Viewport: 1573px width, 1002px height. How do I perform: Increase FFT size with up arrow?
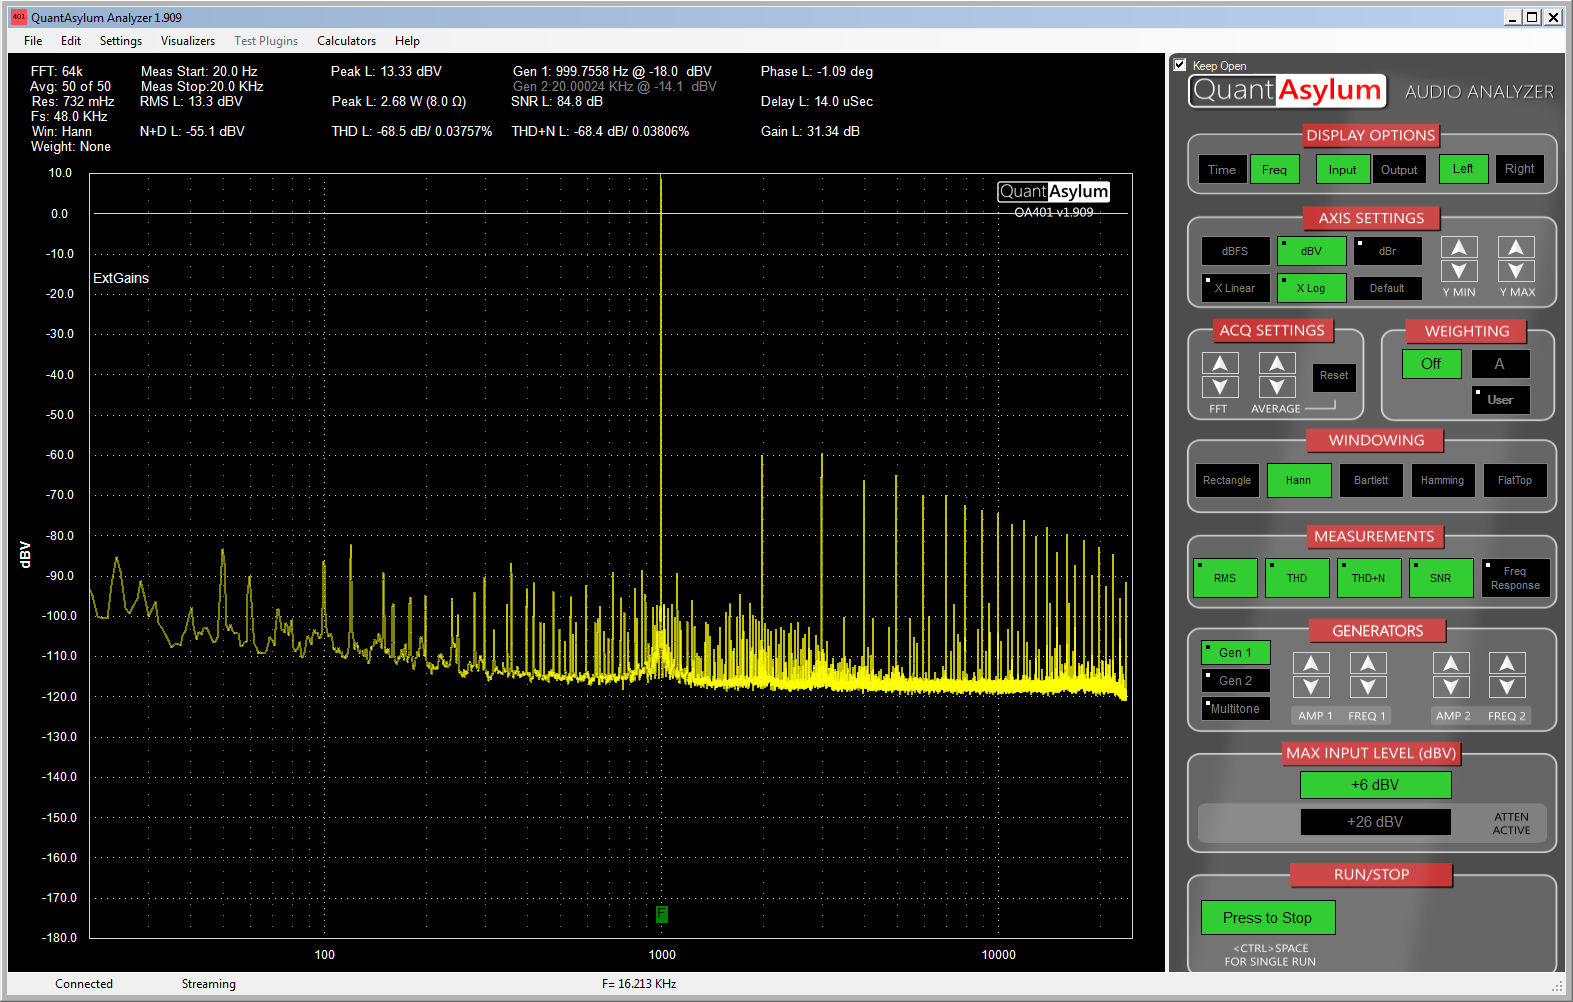(x=1220, y=363)
